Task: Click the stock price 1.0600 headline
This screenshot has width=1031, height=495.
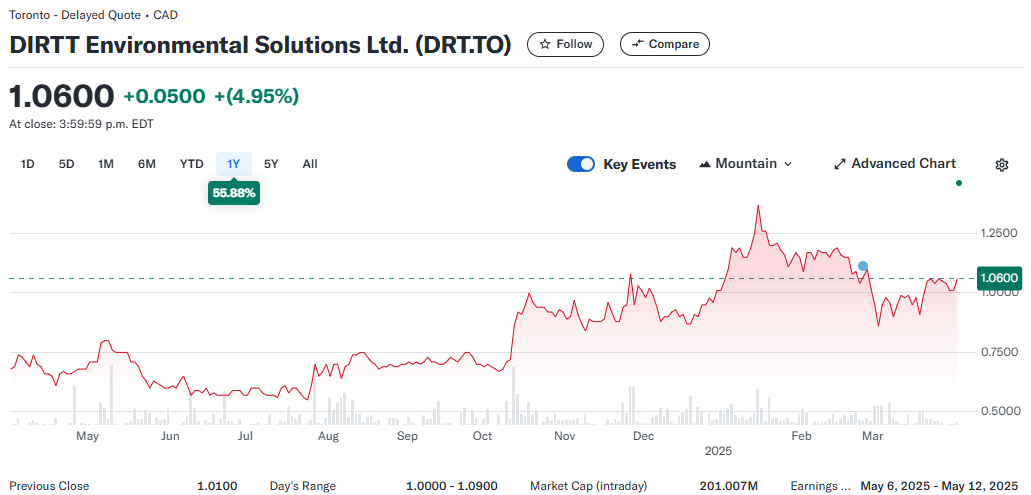Action: coord(62,97)
